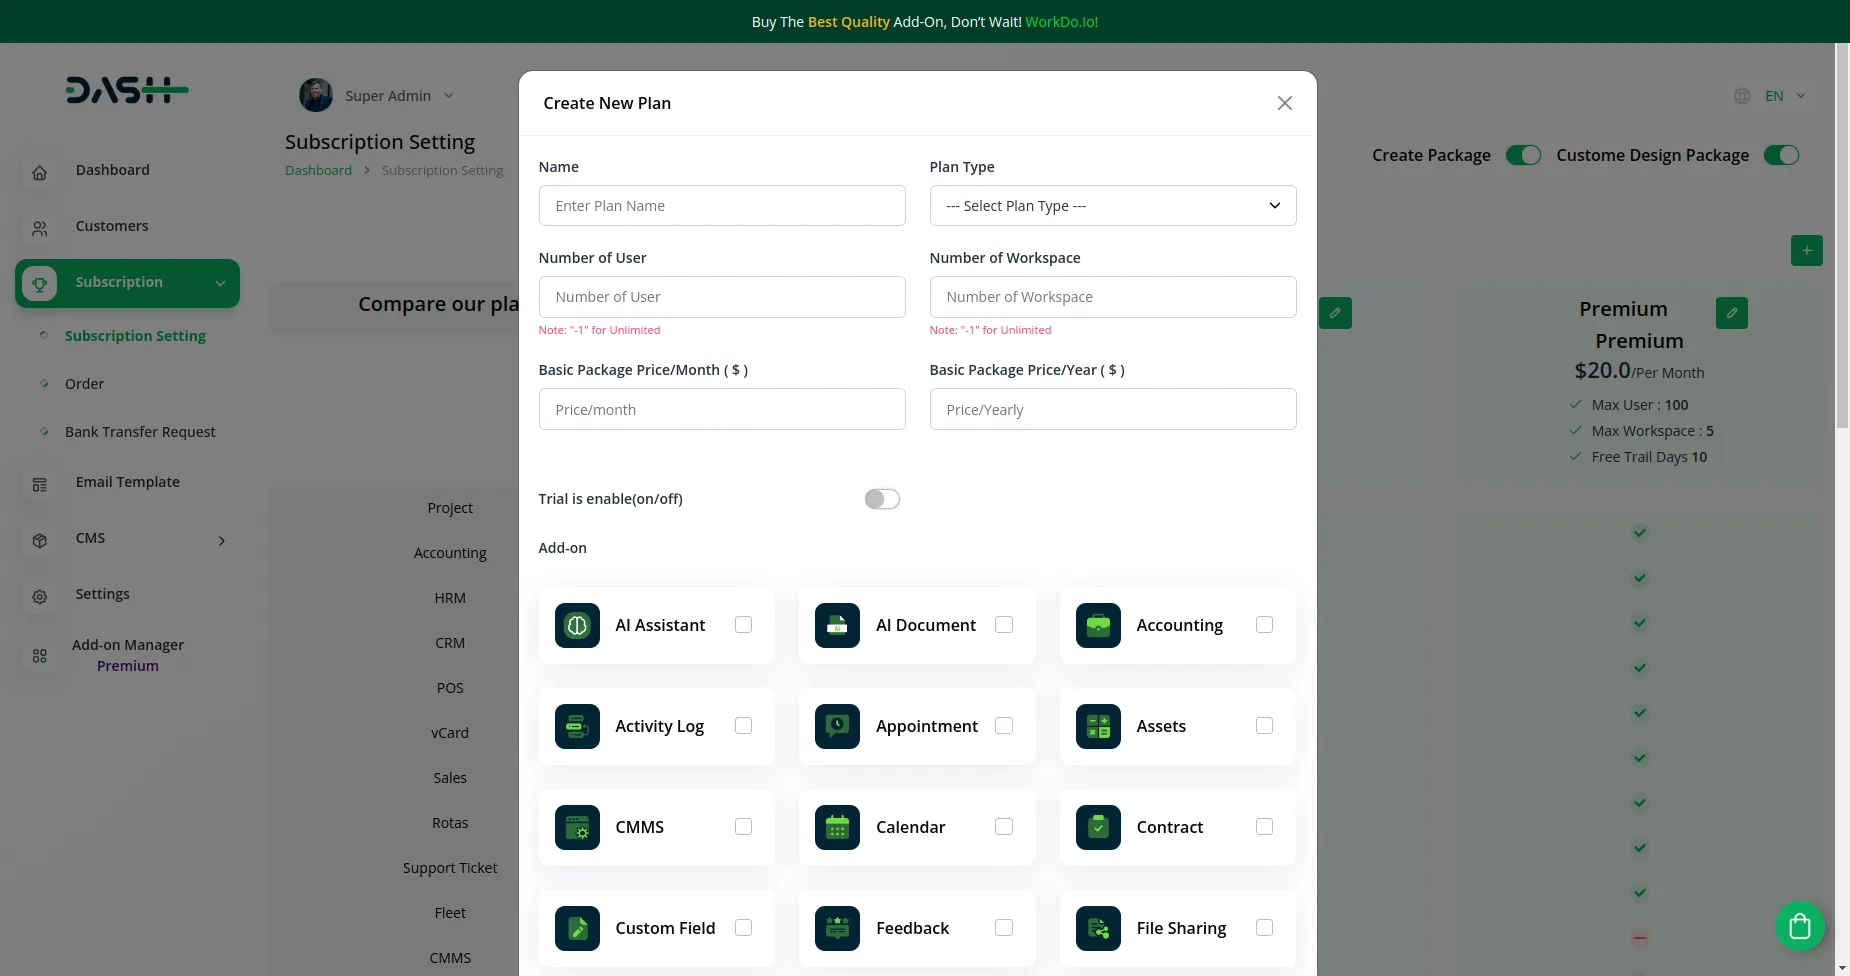Go to Bank Transfer Request submenu
The width and height of the screenshot is (1850, 976).
(140, 432)
